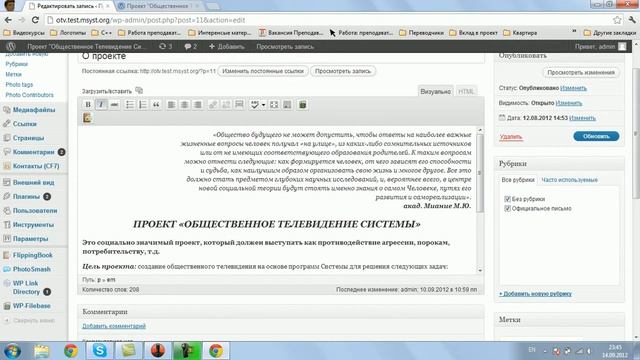Select the Часто используемые tab
Screen dimensions: 640x360
coord(569,180)
